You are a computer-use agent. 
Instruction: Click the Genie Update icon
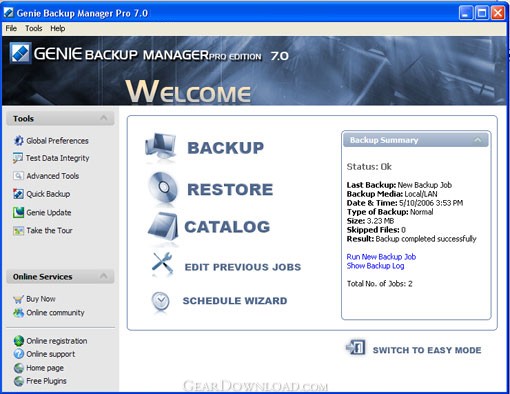18,212
